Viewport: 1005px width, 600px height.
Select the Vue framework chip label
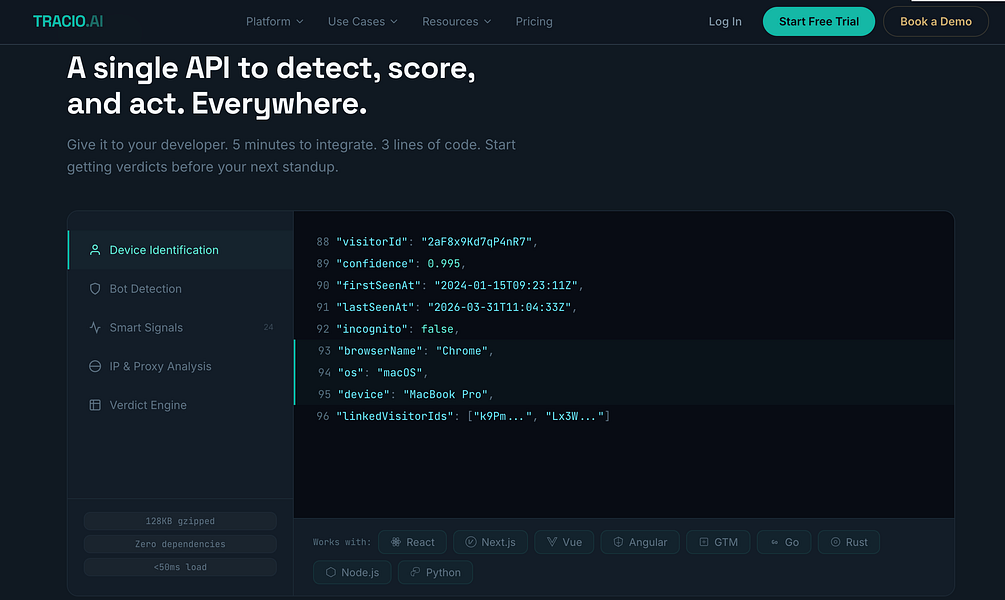[x=572, y=542]
